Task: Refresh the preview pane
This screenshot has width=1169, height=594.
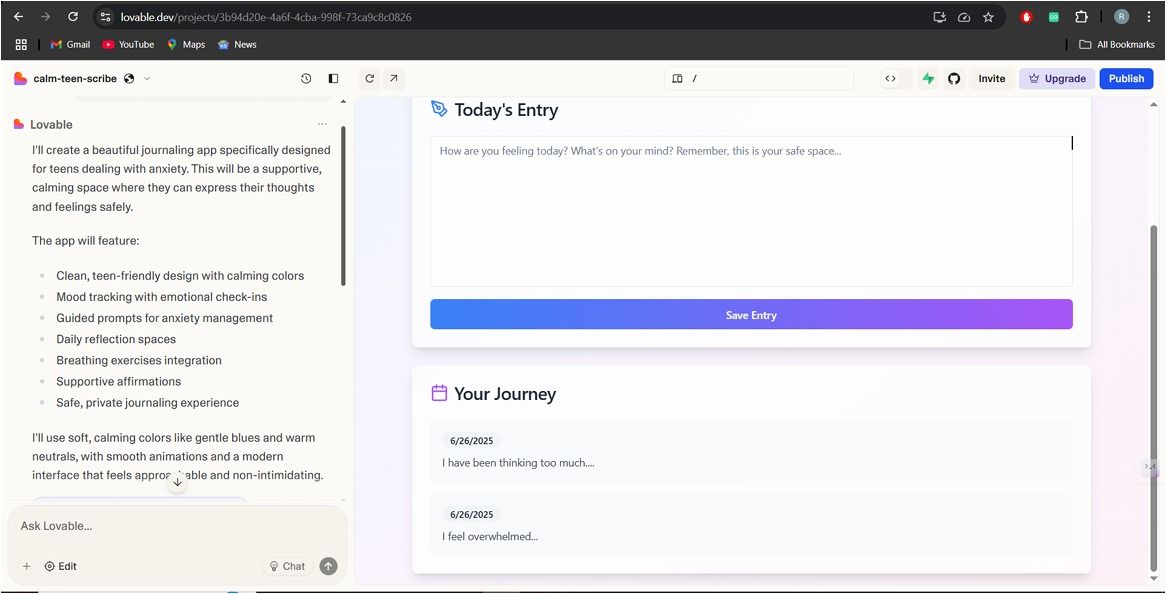Action: coord(370,78)
